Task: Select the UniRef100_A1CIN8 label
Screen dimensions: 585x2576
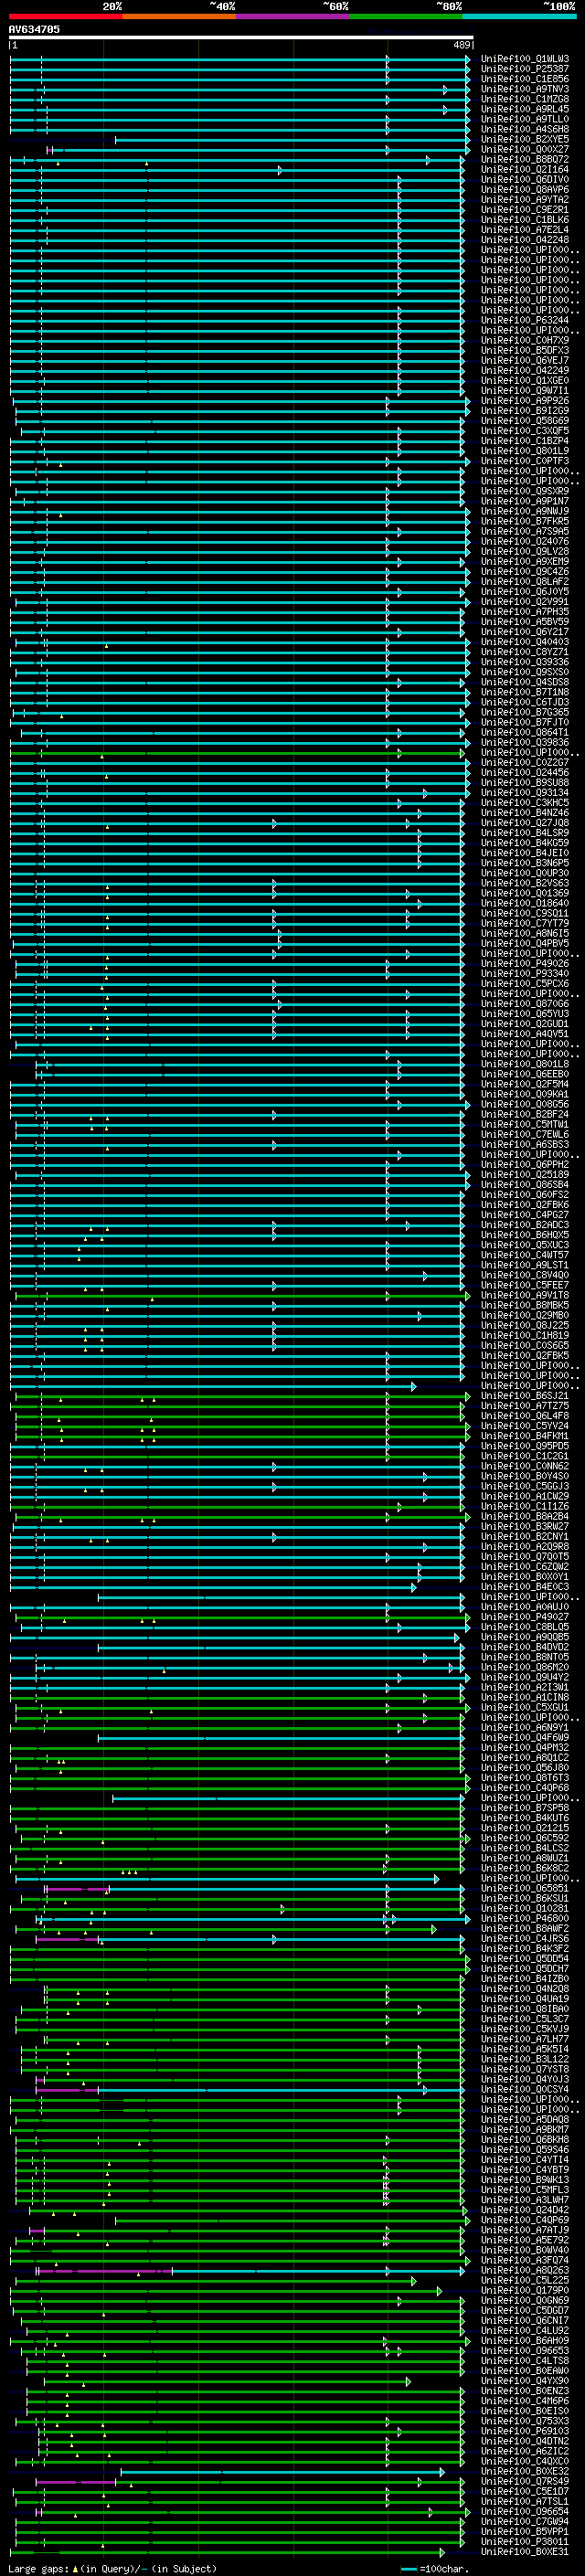Action: (525, 1697)
